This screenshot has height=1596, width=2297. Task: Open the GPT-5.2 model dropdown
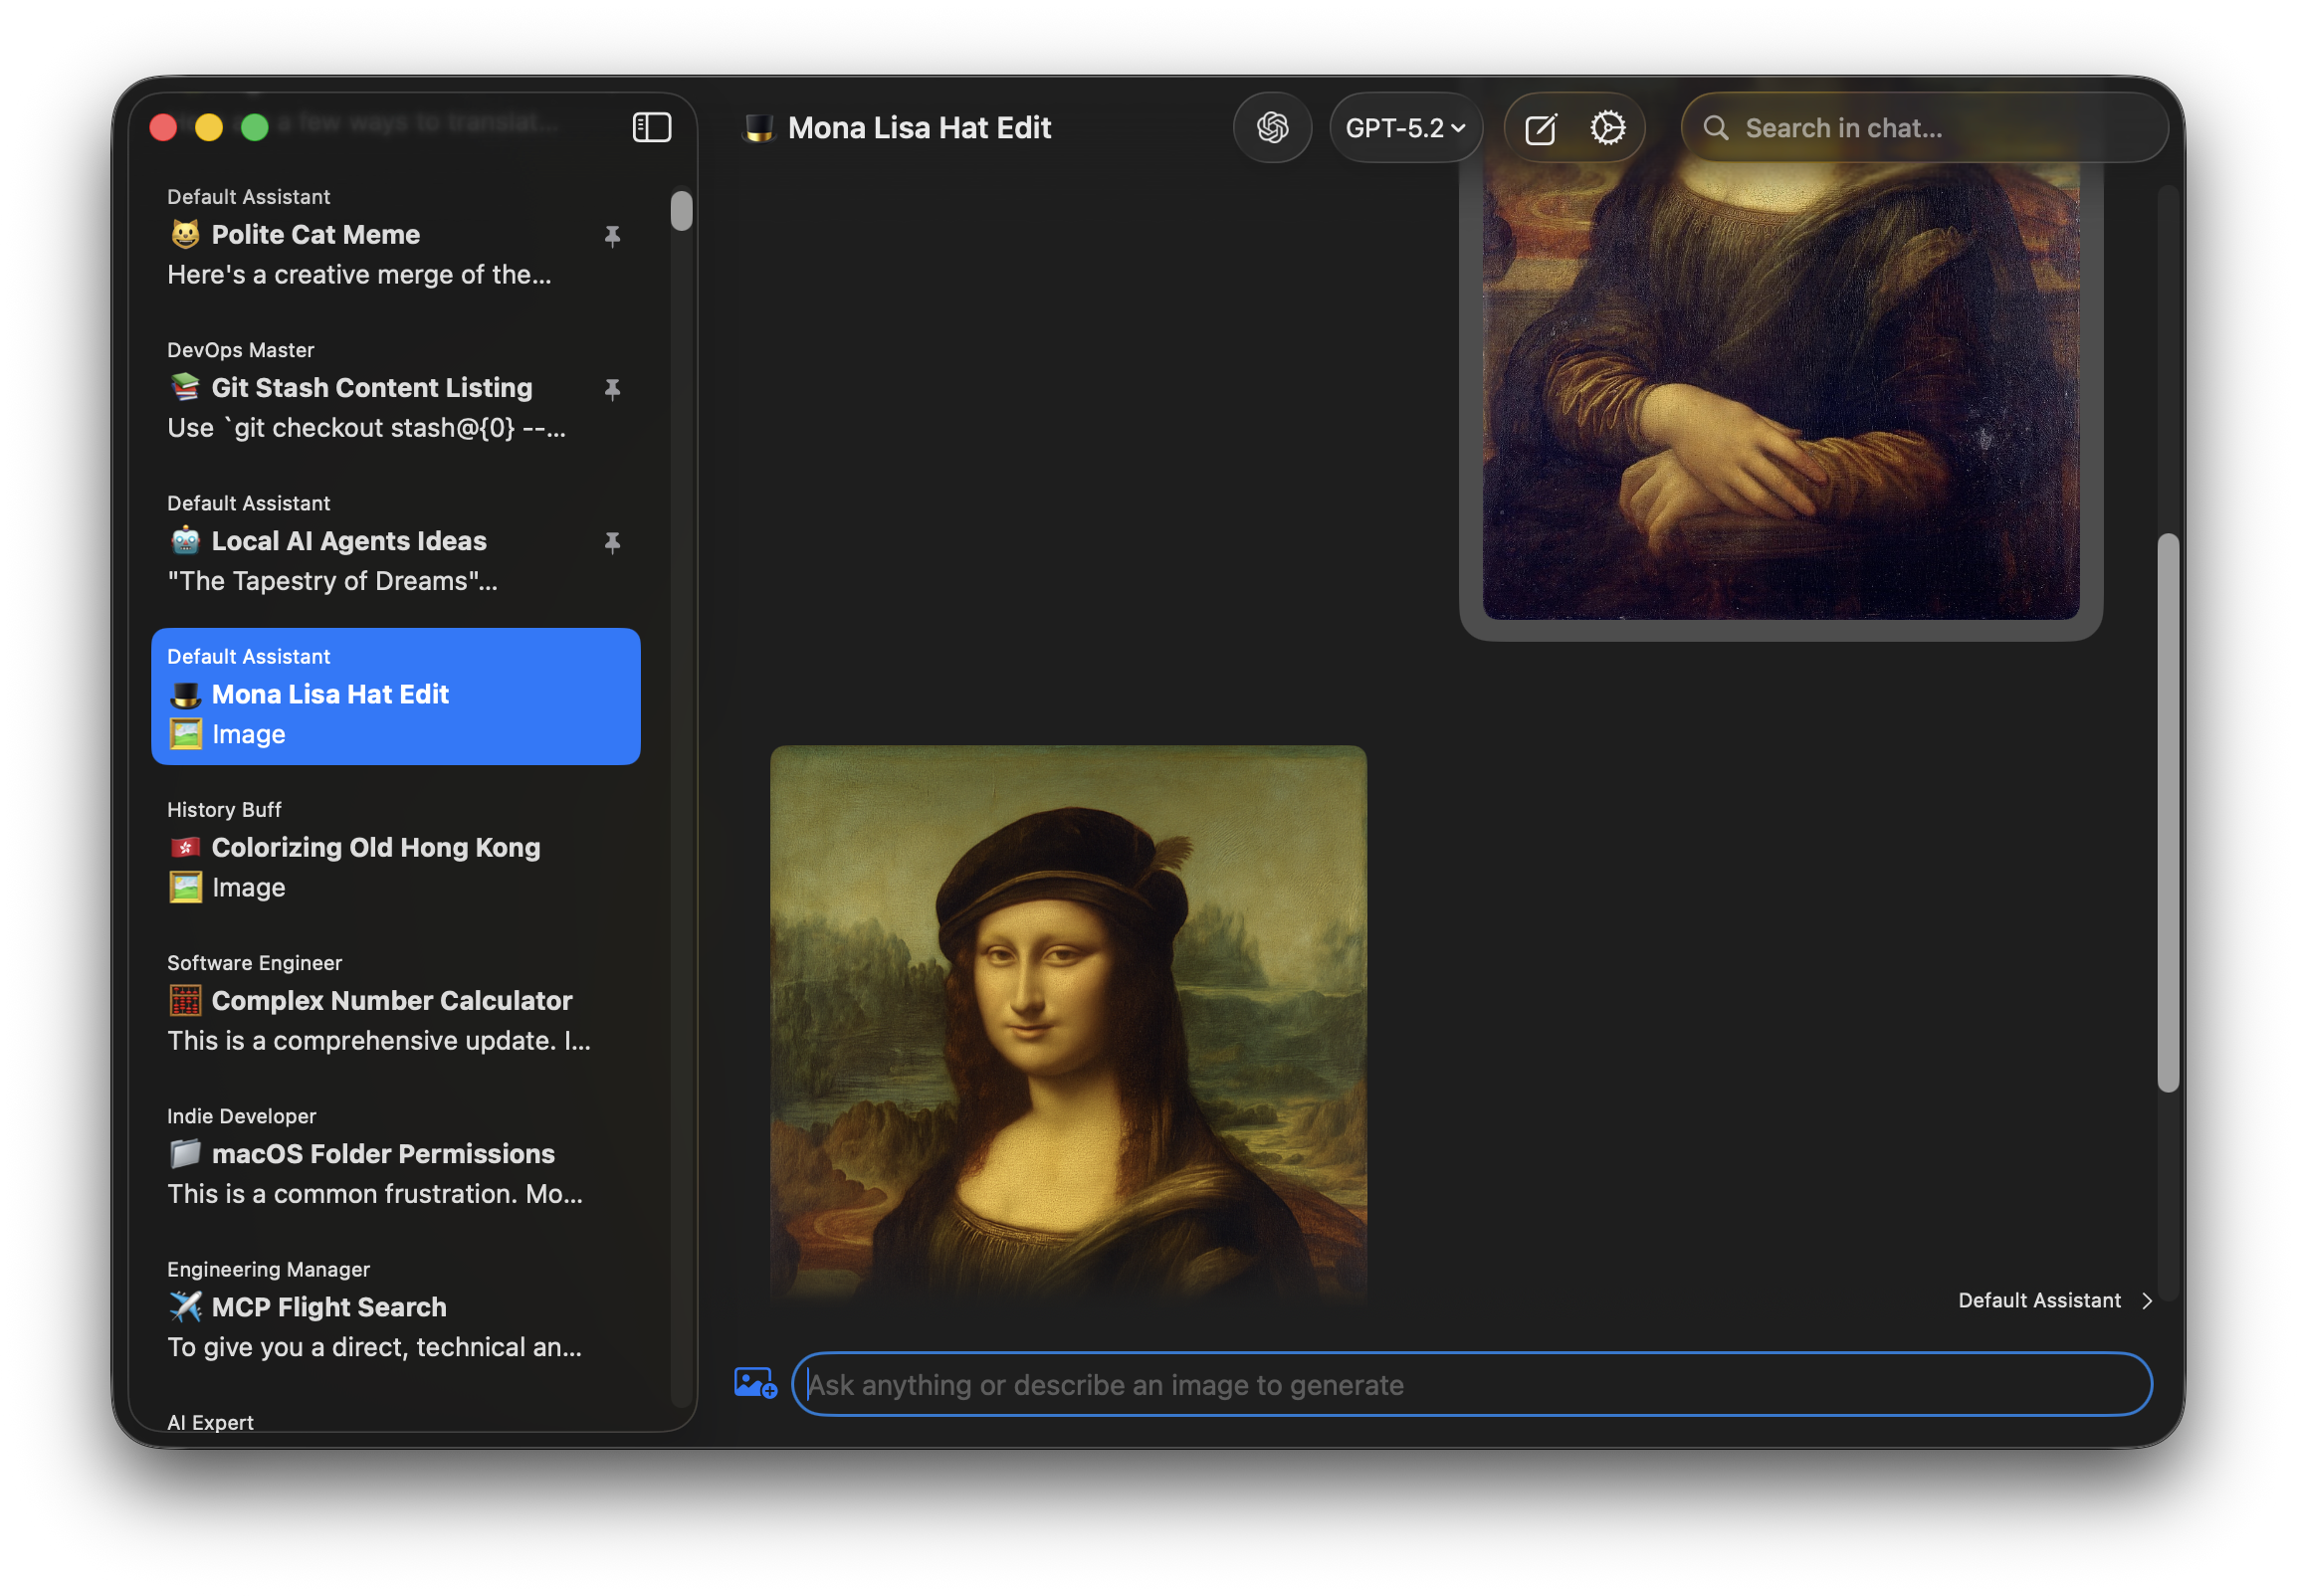(x=1404, y=128)
